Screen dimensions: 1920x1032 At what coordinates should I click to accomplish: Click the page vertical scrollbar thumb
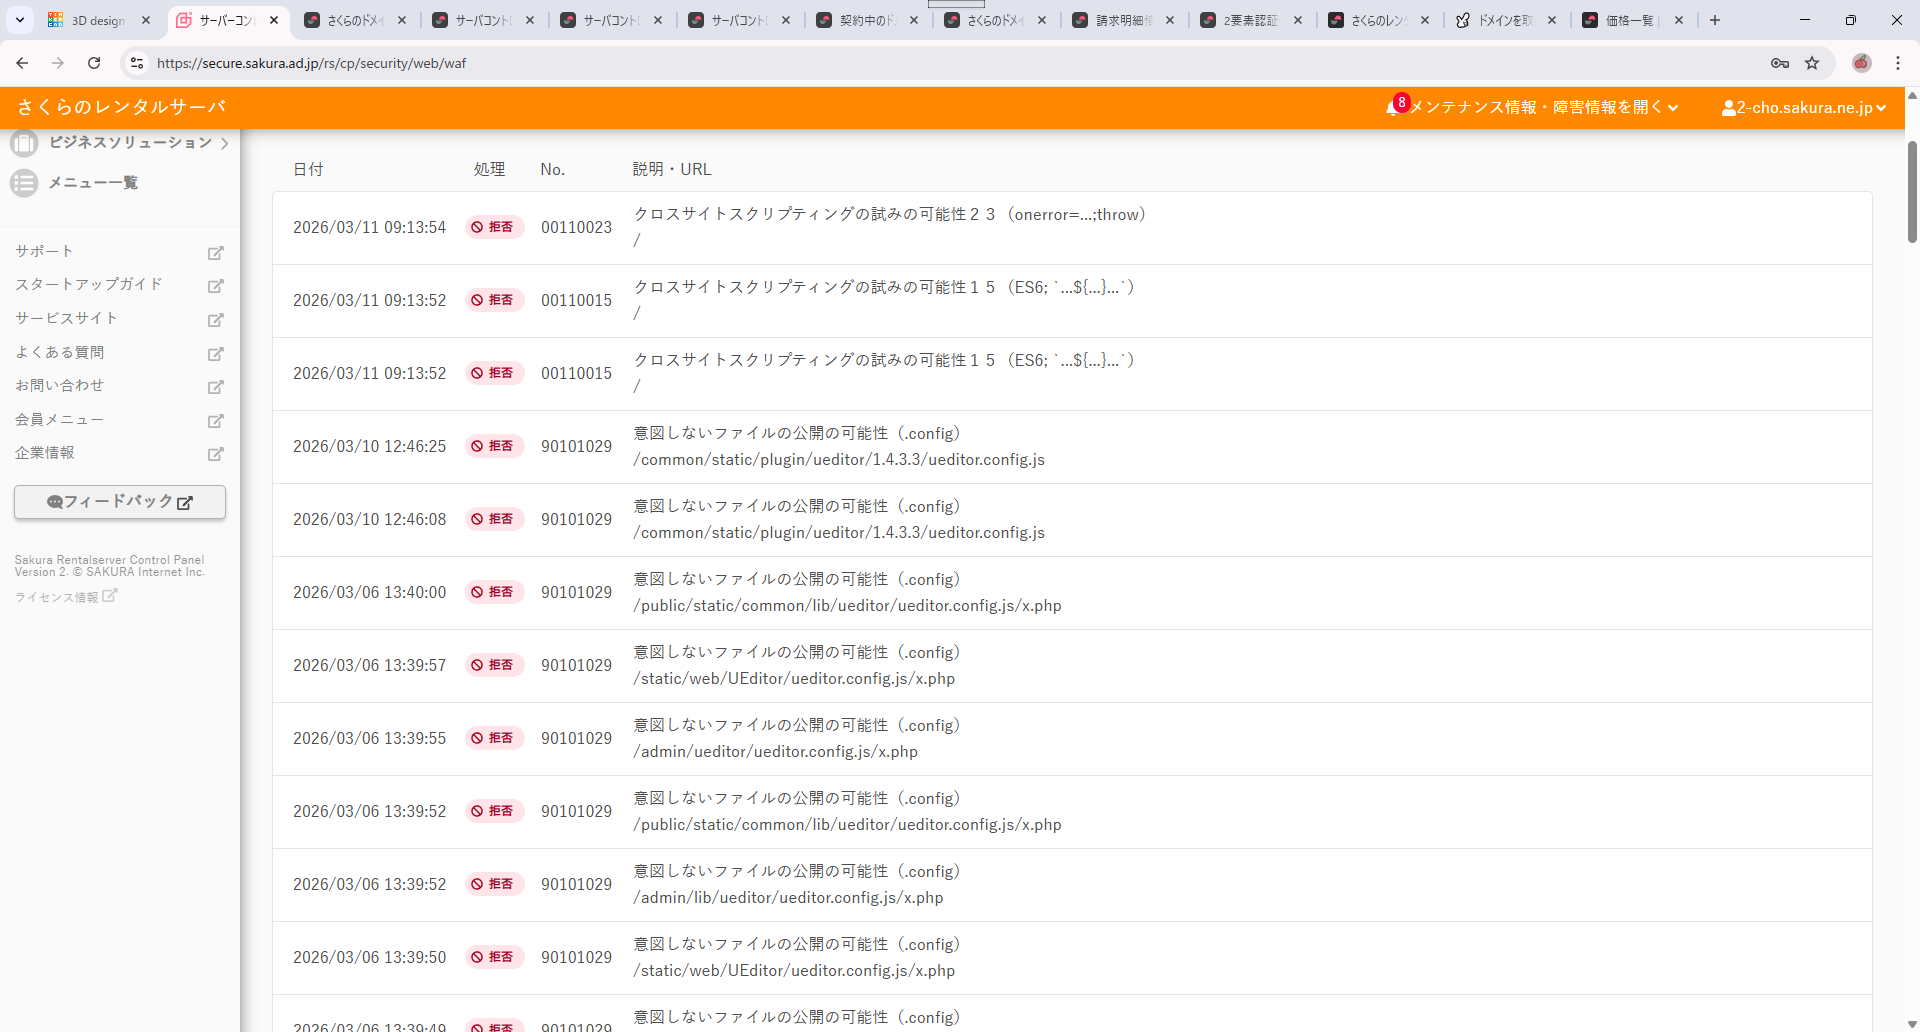tap(1912, 190)
